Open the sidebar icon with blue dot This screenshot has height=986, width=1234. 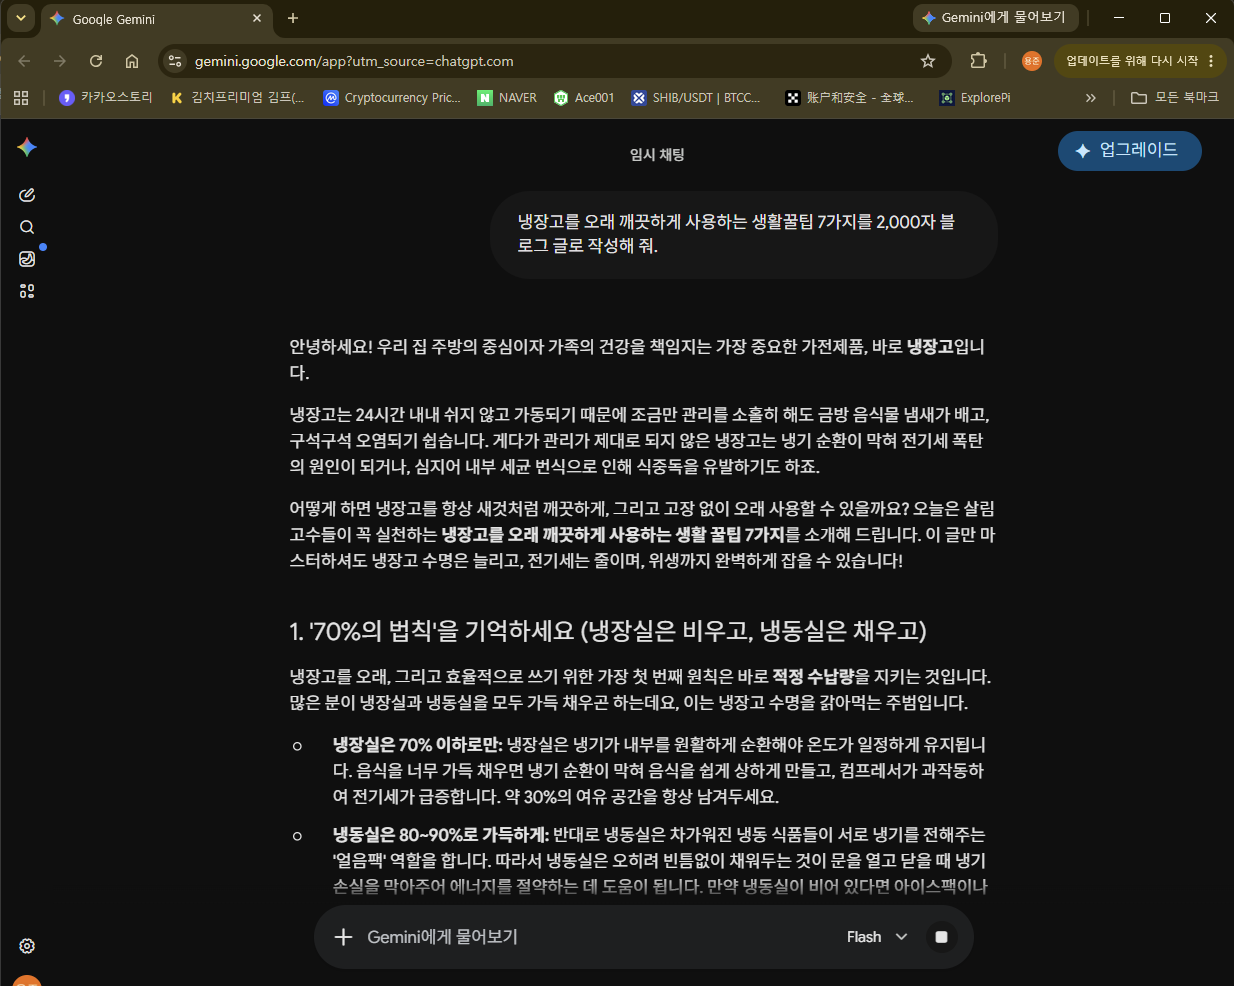27,259
